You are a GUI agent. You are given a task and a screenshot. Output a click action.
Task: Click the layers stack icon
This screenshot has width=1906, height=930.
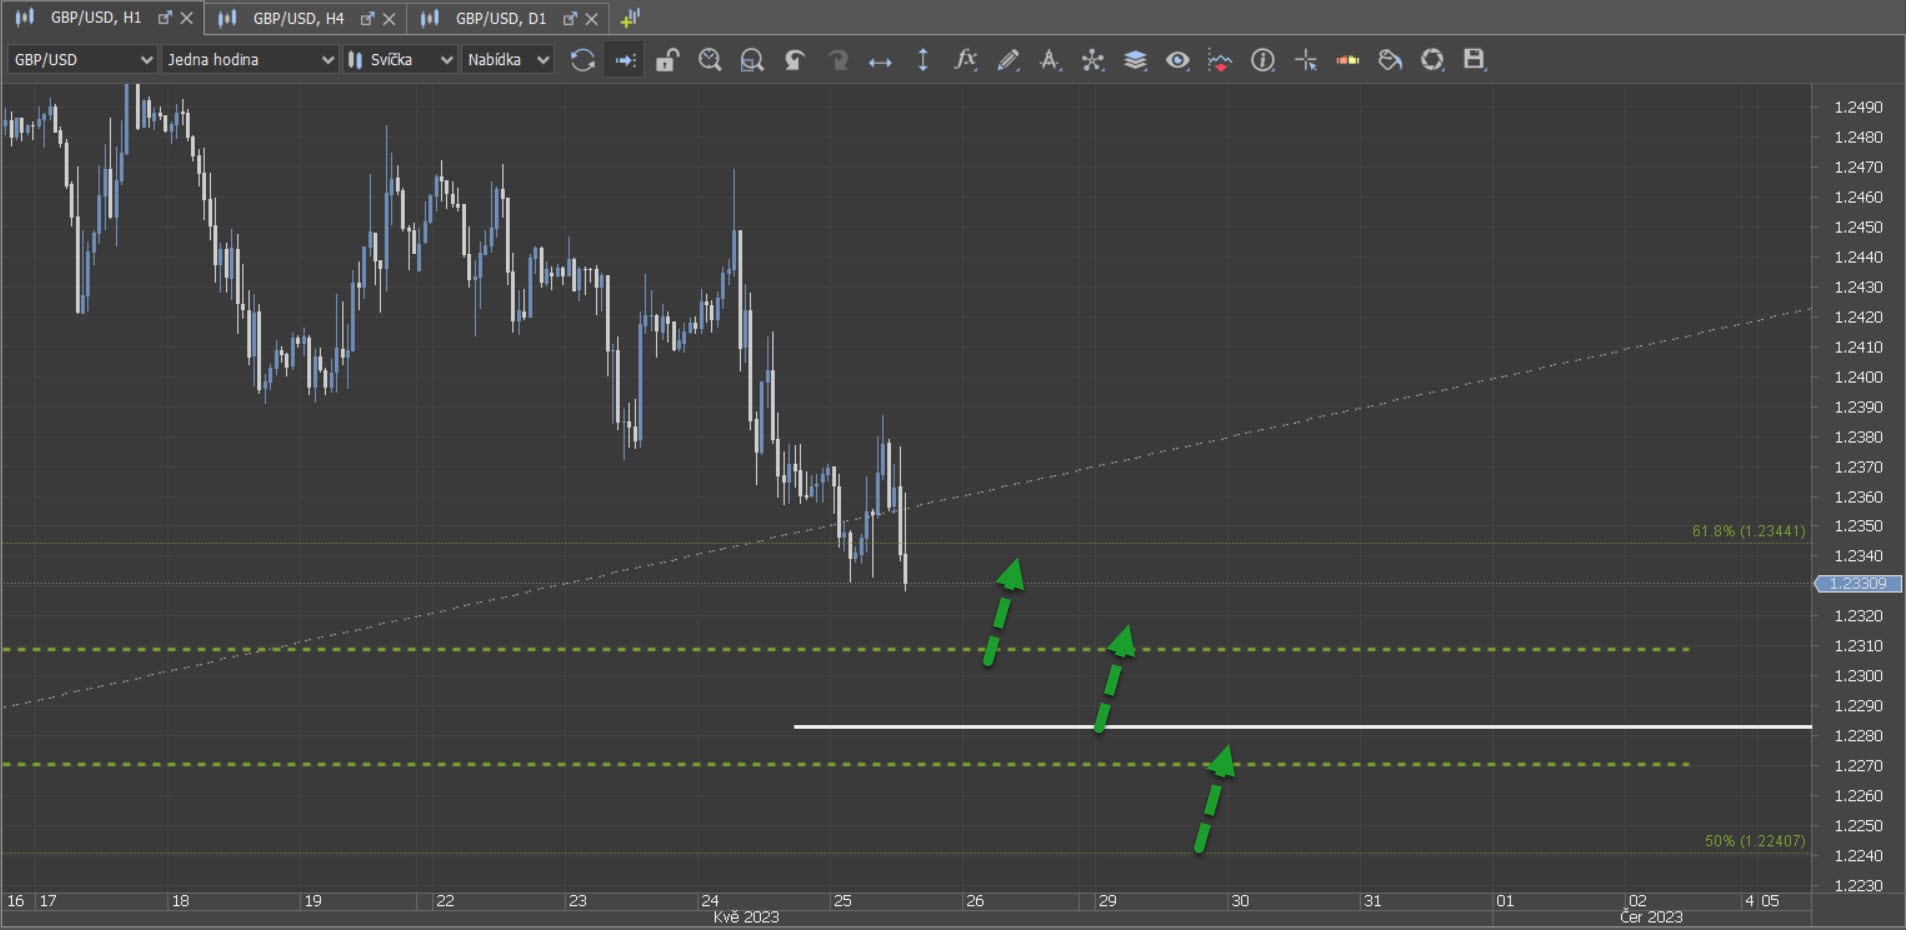(x=1135, y=60)
